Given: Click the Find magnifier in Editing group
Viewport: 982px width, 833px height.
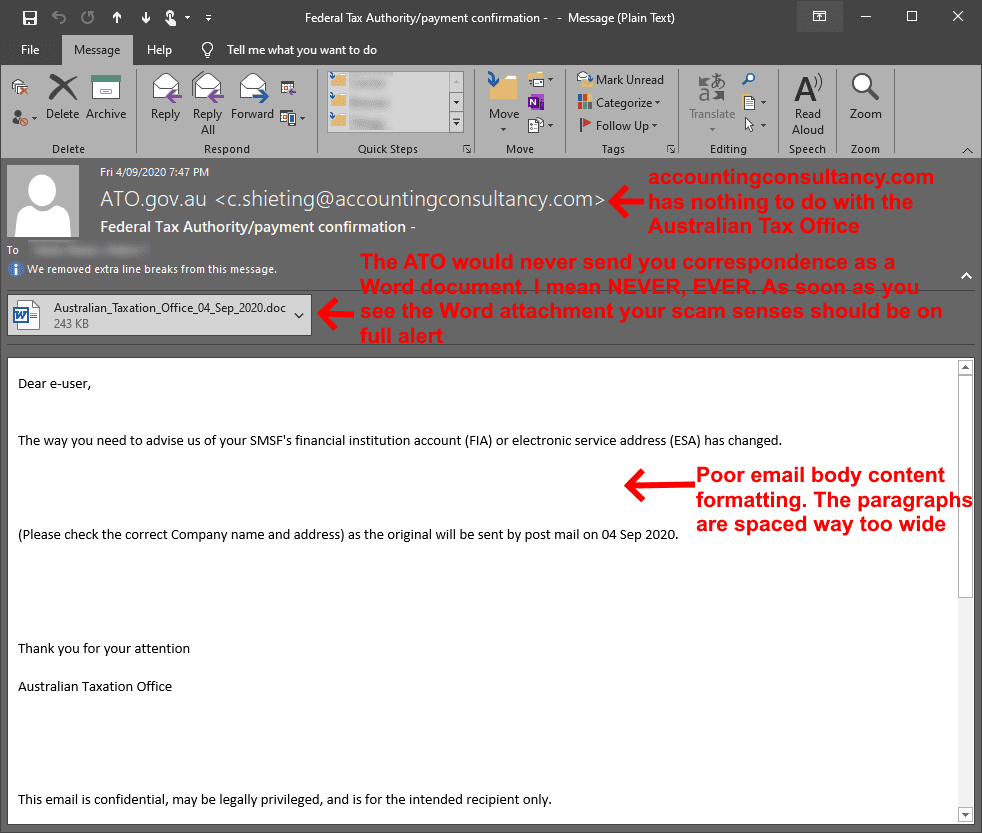Looking at the screenshot, I should point(748,80).
